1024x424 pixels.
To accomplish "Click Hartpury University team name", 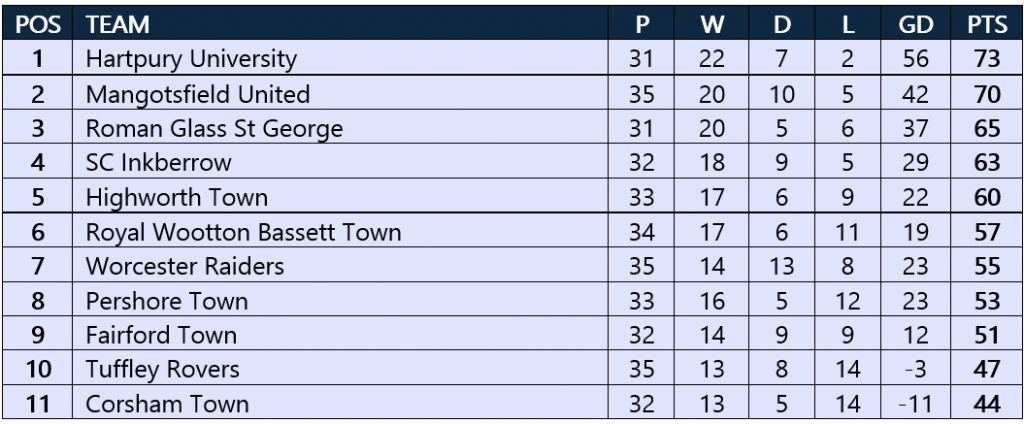I will pyautogui.click(x=191, y=60).
